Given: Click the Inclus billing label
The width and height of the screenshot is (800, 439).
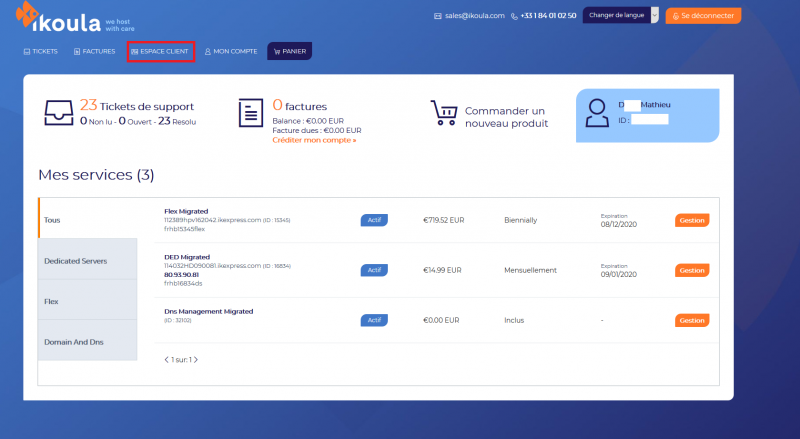Looking at the screenshot, I should pos(514,320).
